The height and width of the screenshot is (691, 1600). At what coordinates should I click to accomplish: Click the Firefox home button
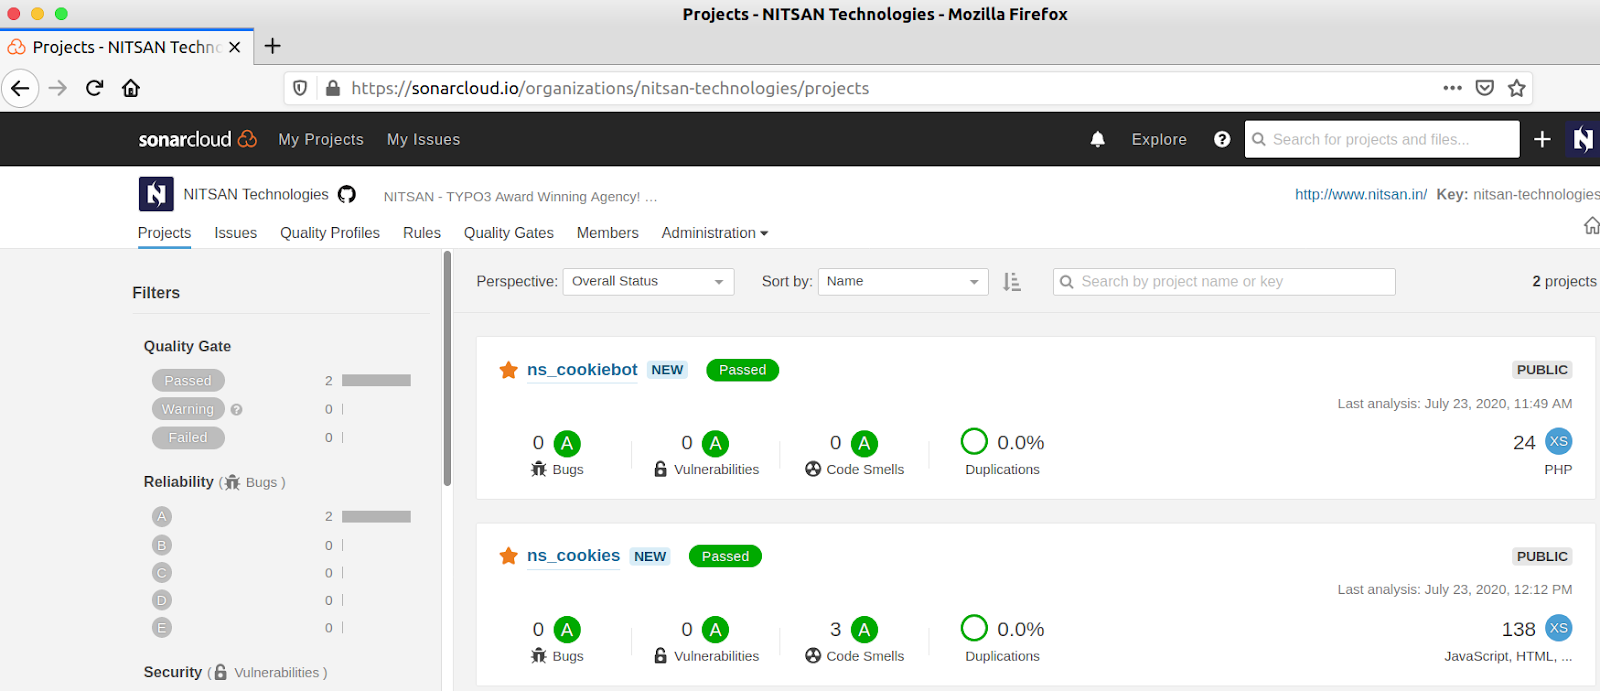131,88
